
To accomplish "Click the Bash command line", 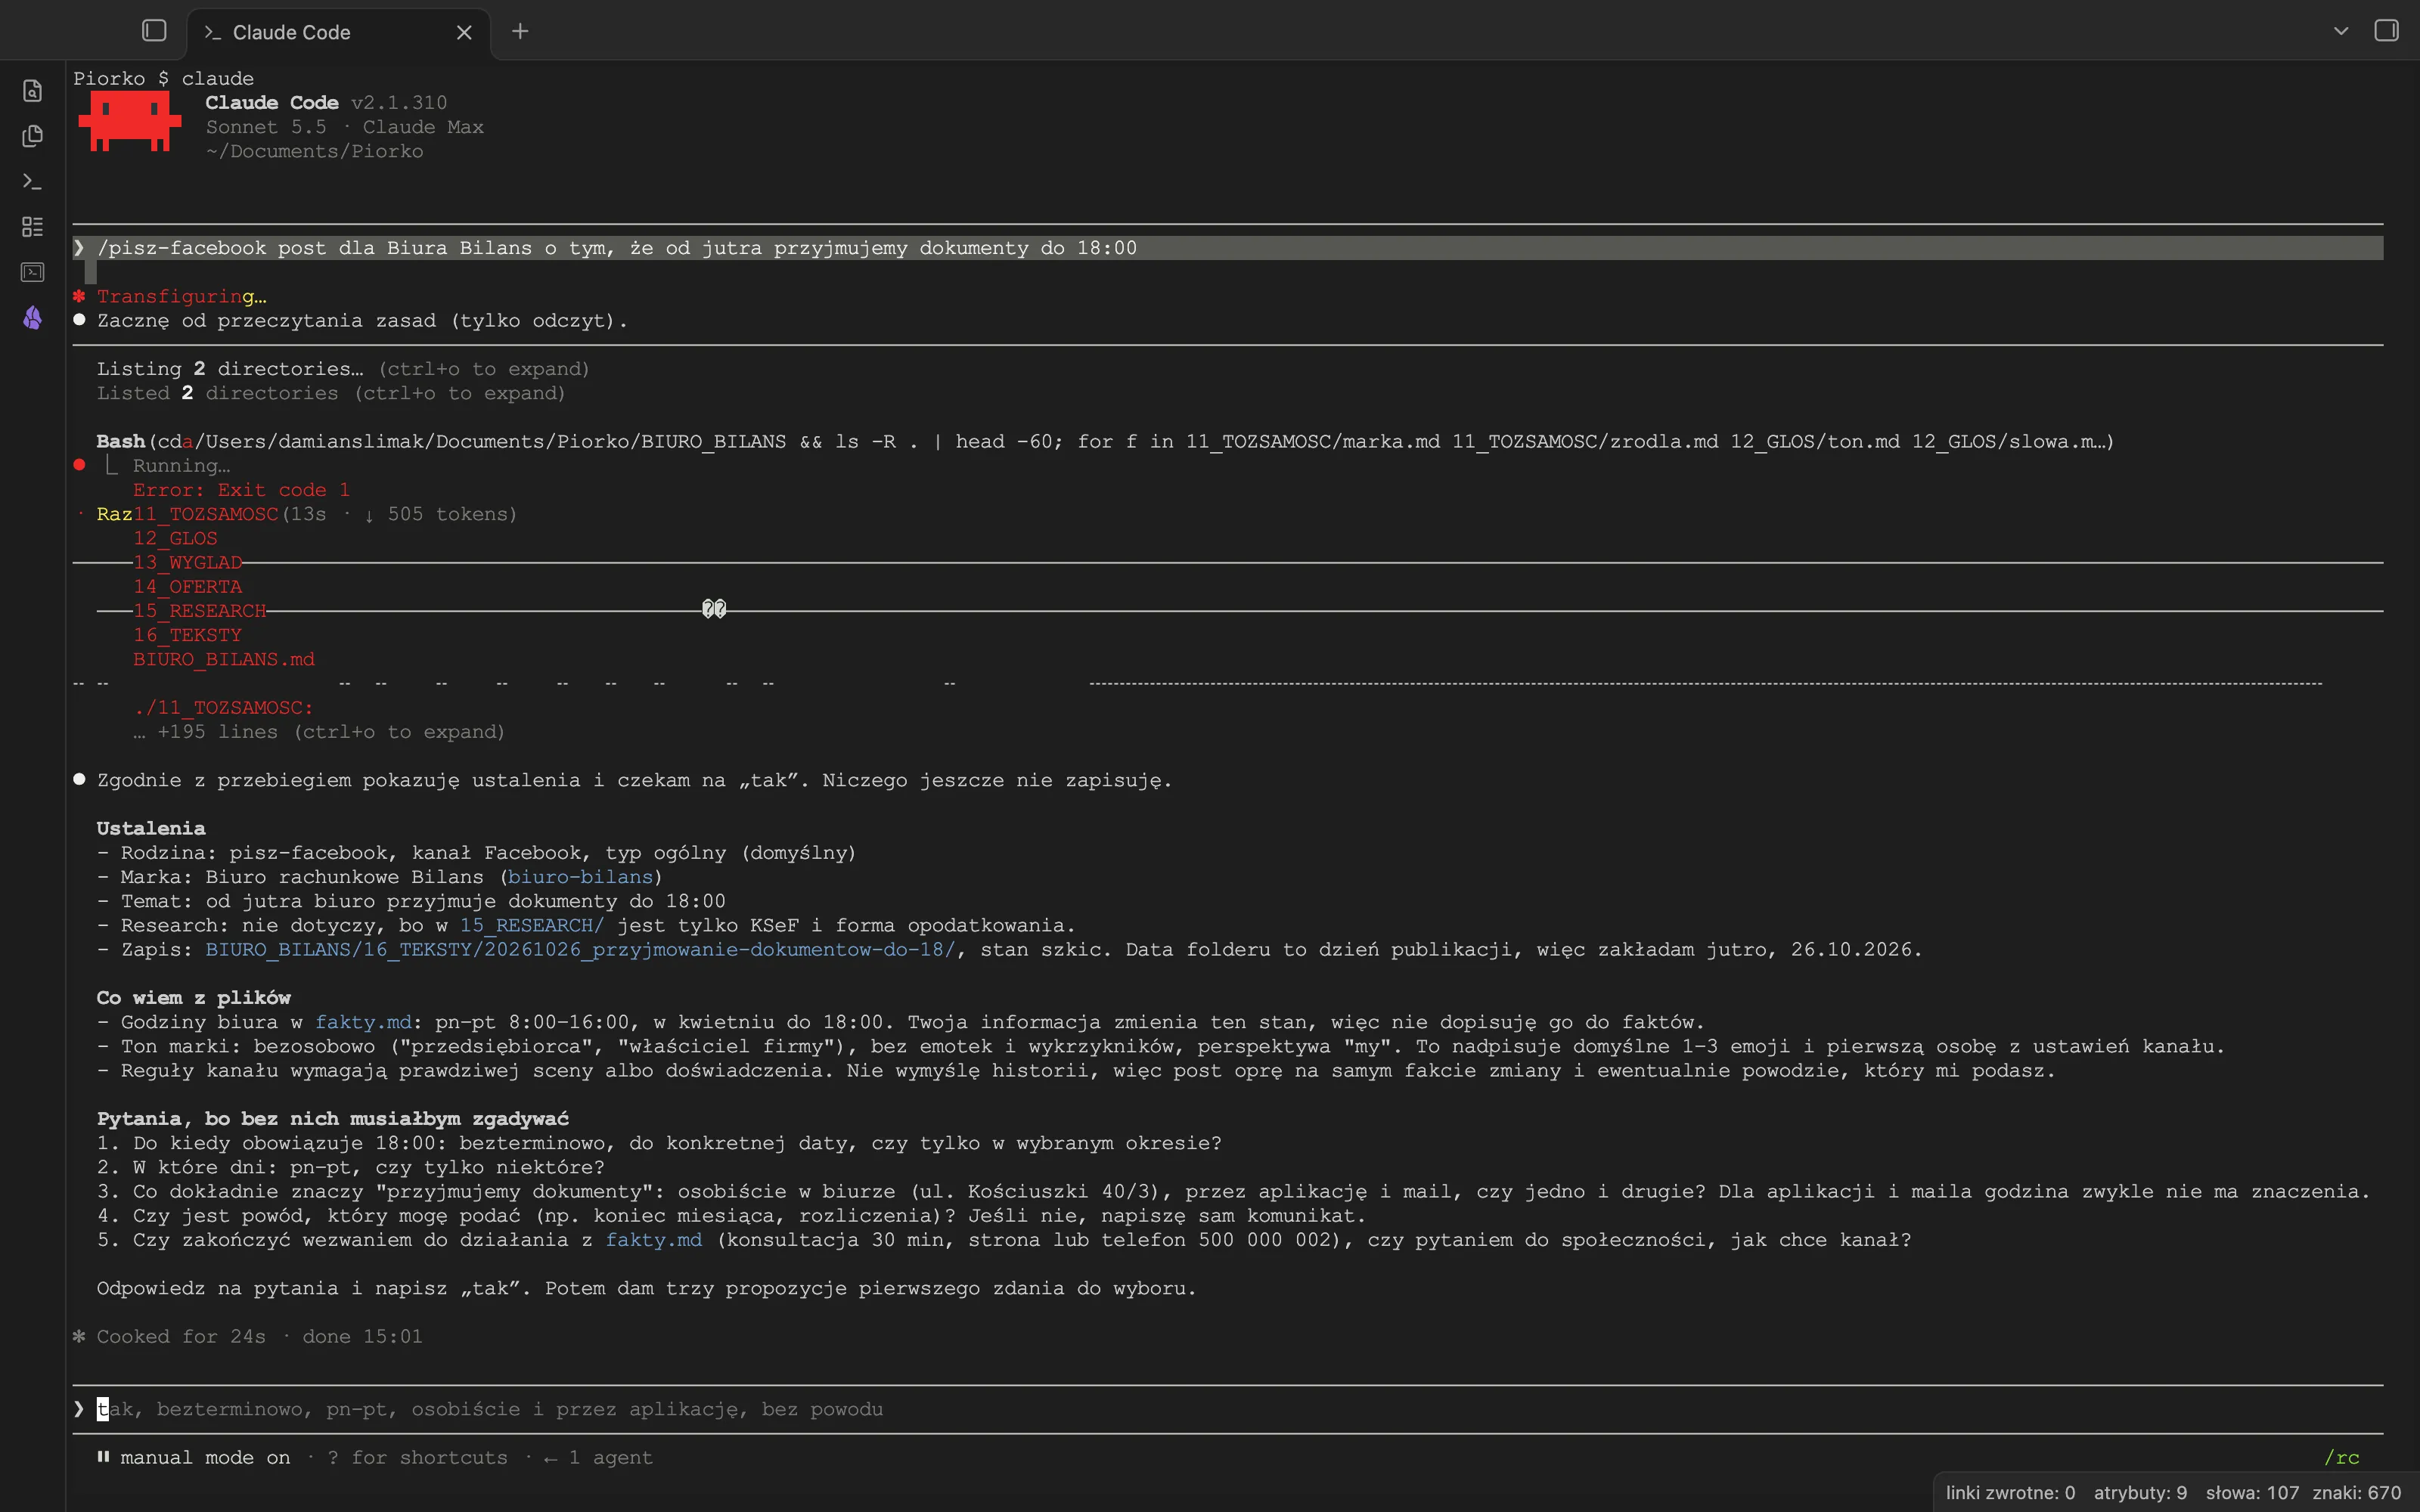I will click(1105, 441).
